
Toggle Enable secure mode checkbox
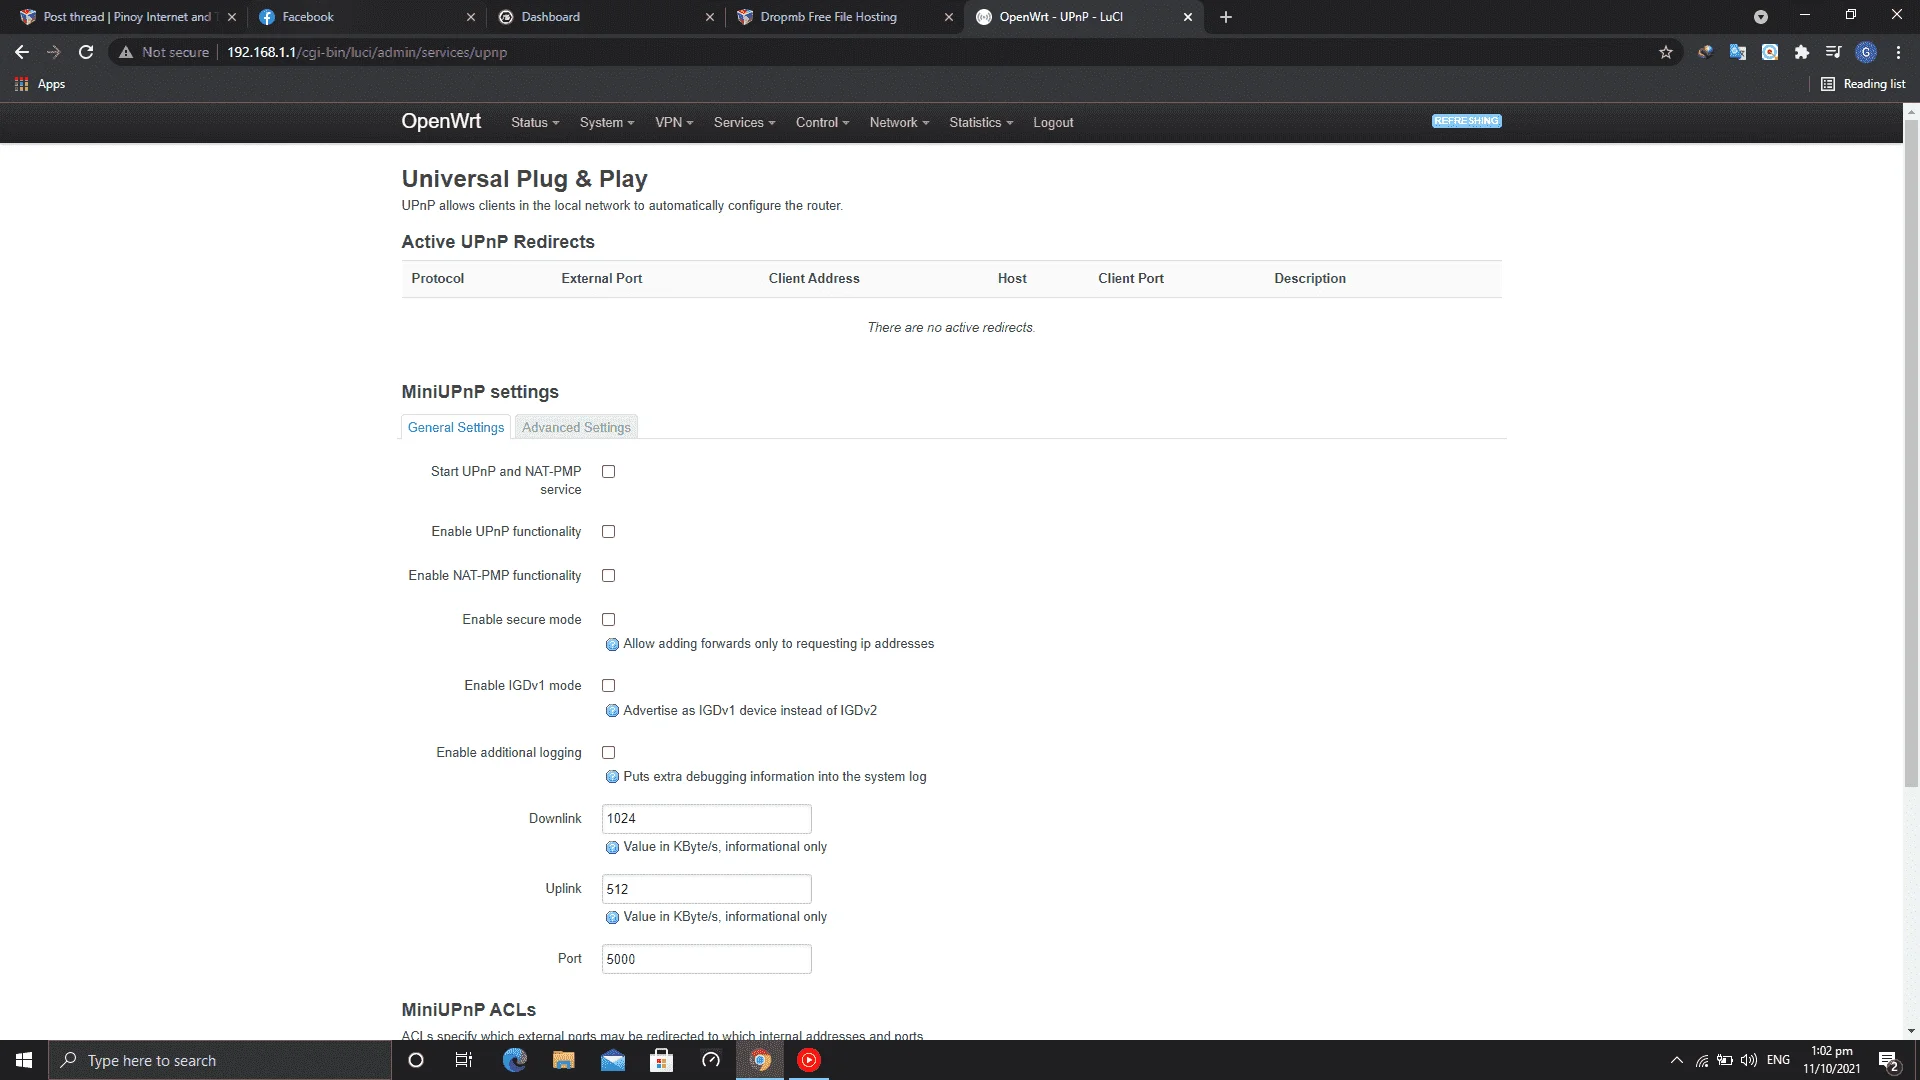point(608,619)
